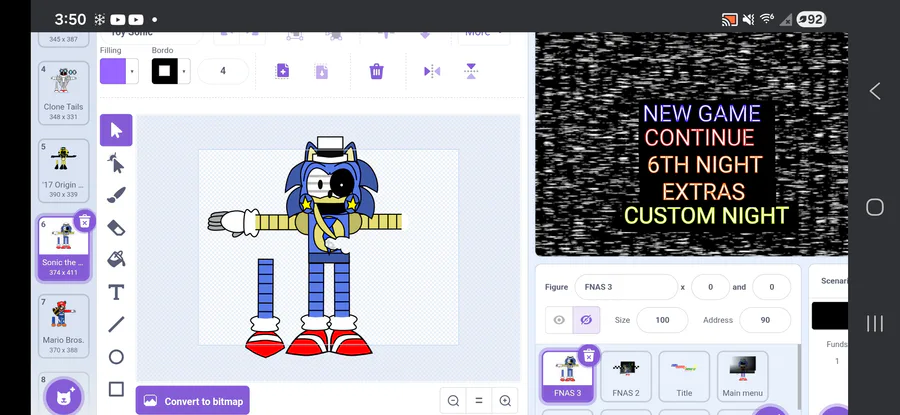900x415 pixels.
Task: Click the Figure name field FNAS 3
Action: pyautogui.click(x=626, y=287)
